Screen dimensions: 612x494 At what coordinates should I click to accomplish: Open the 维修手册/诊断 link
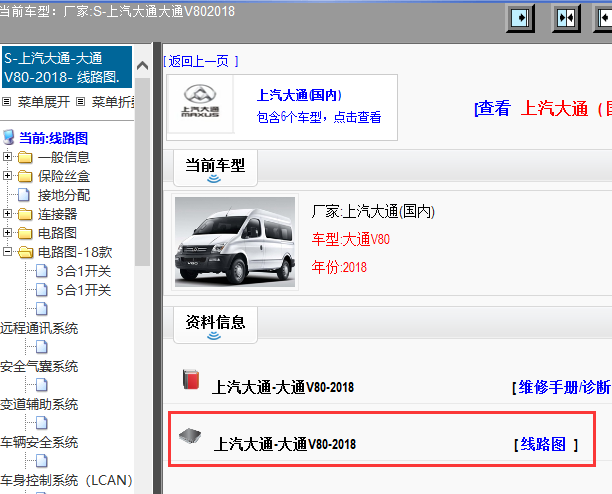click(562, 387)
